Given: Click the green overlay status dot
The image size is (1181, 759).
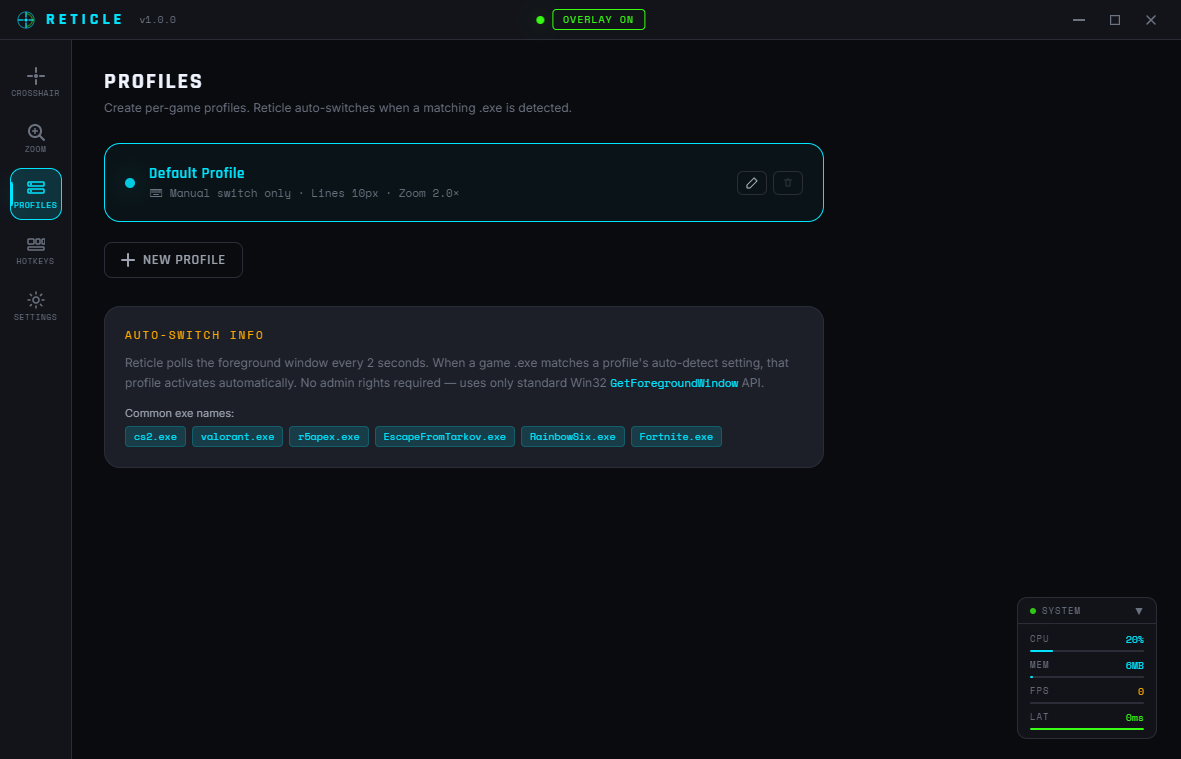Looking at the screenshot, I should click(540, 20).
